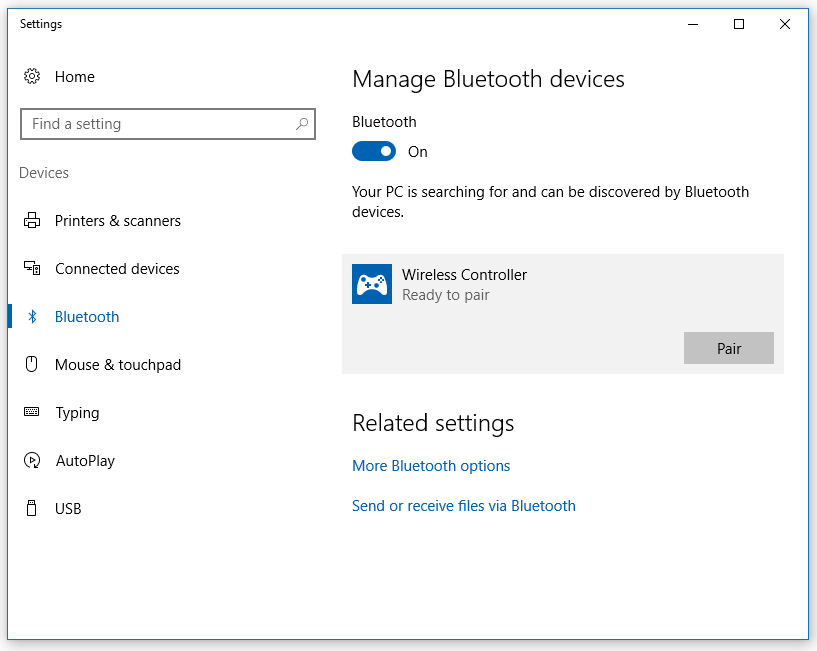Pair the Wireless Controller
This screenshot has height=651, width=817.
coord(728,348)
